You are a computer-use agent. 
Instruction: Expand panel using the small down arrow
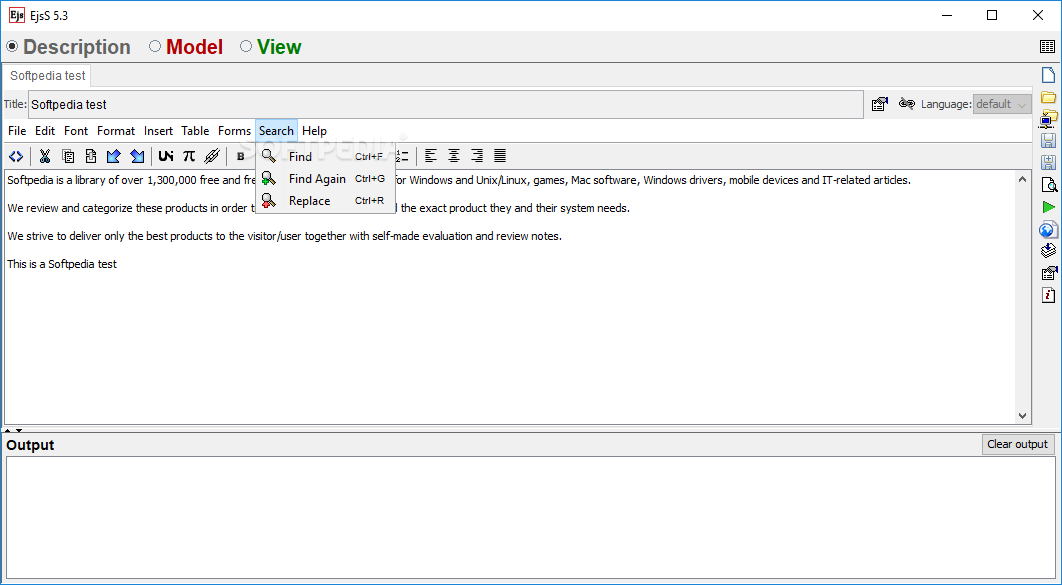point(19,431)
